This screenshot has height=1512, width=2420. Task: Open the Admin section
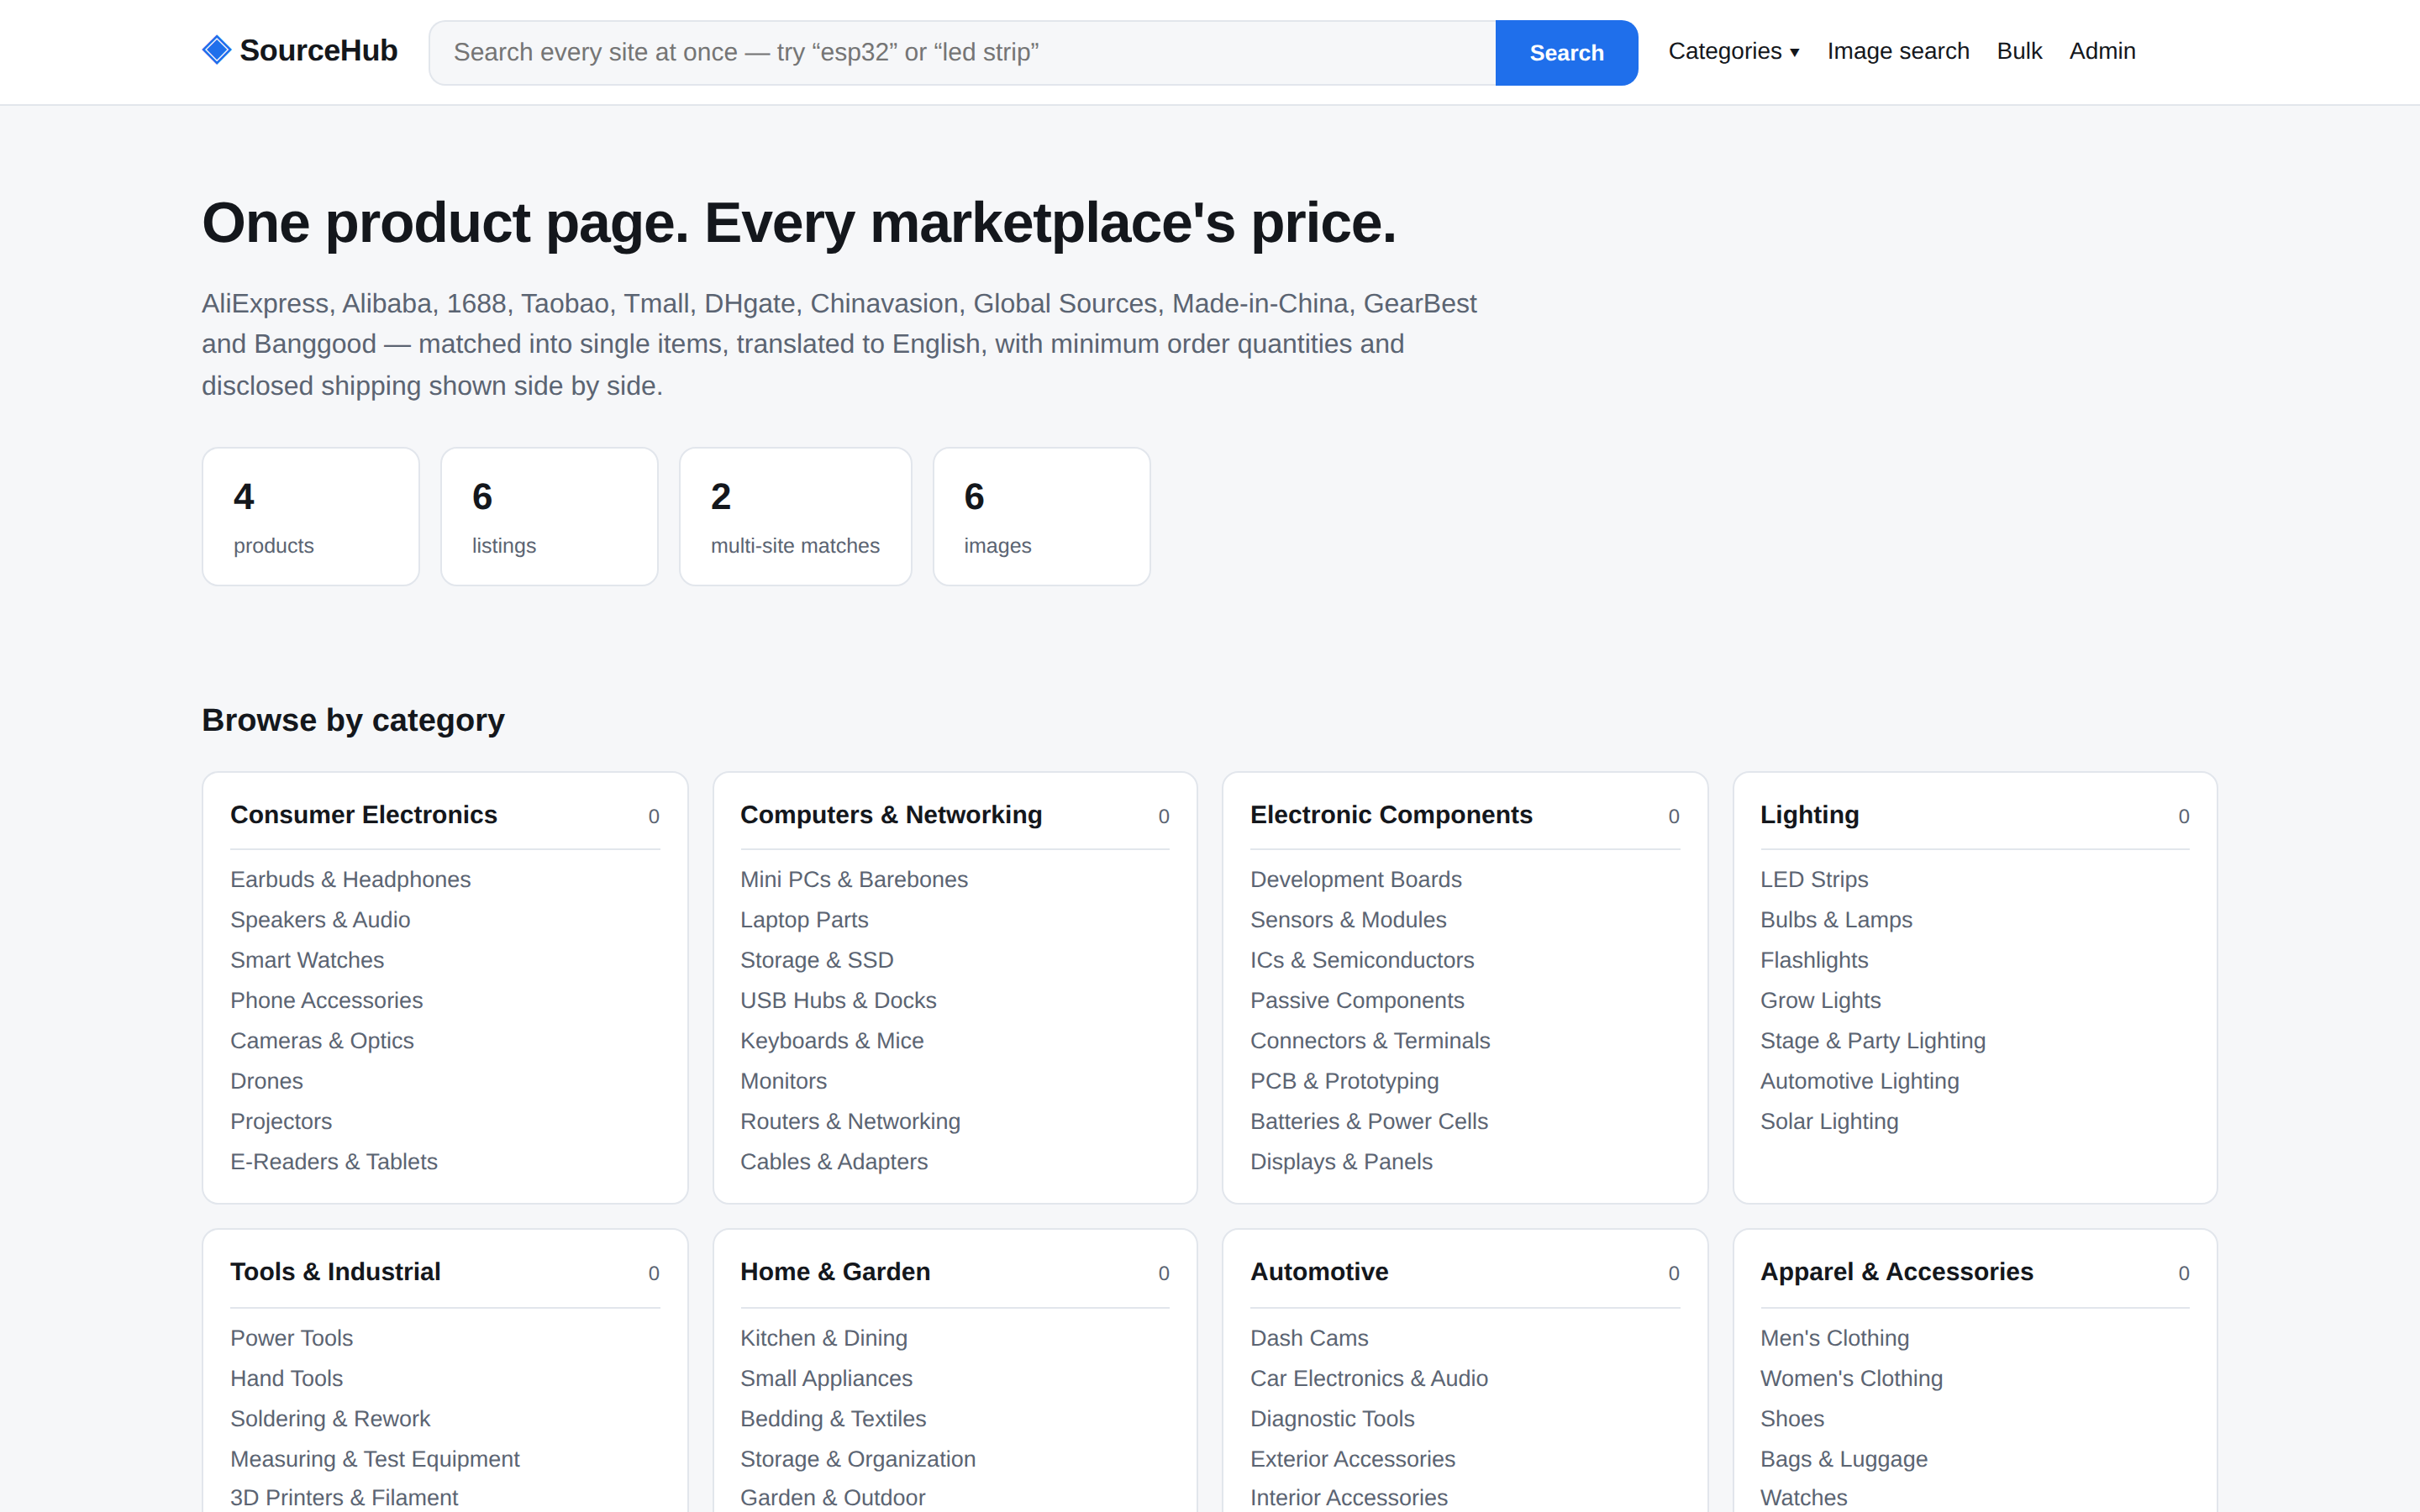(2102, 51)
